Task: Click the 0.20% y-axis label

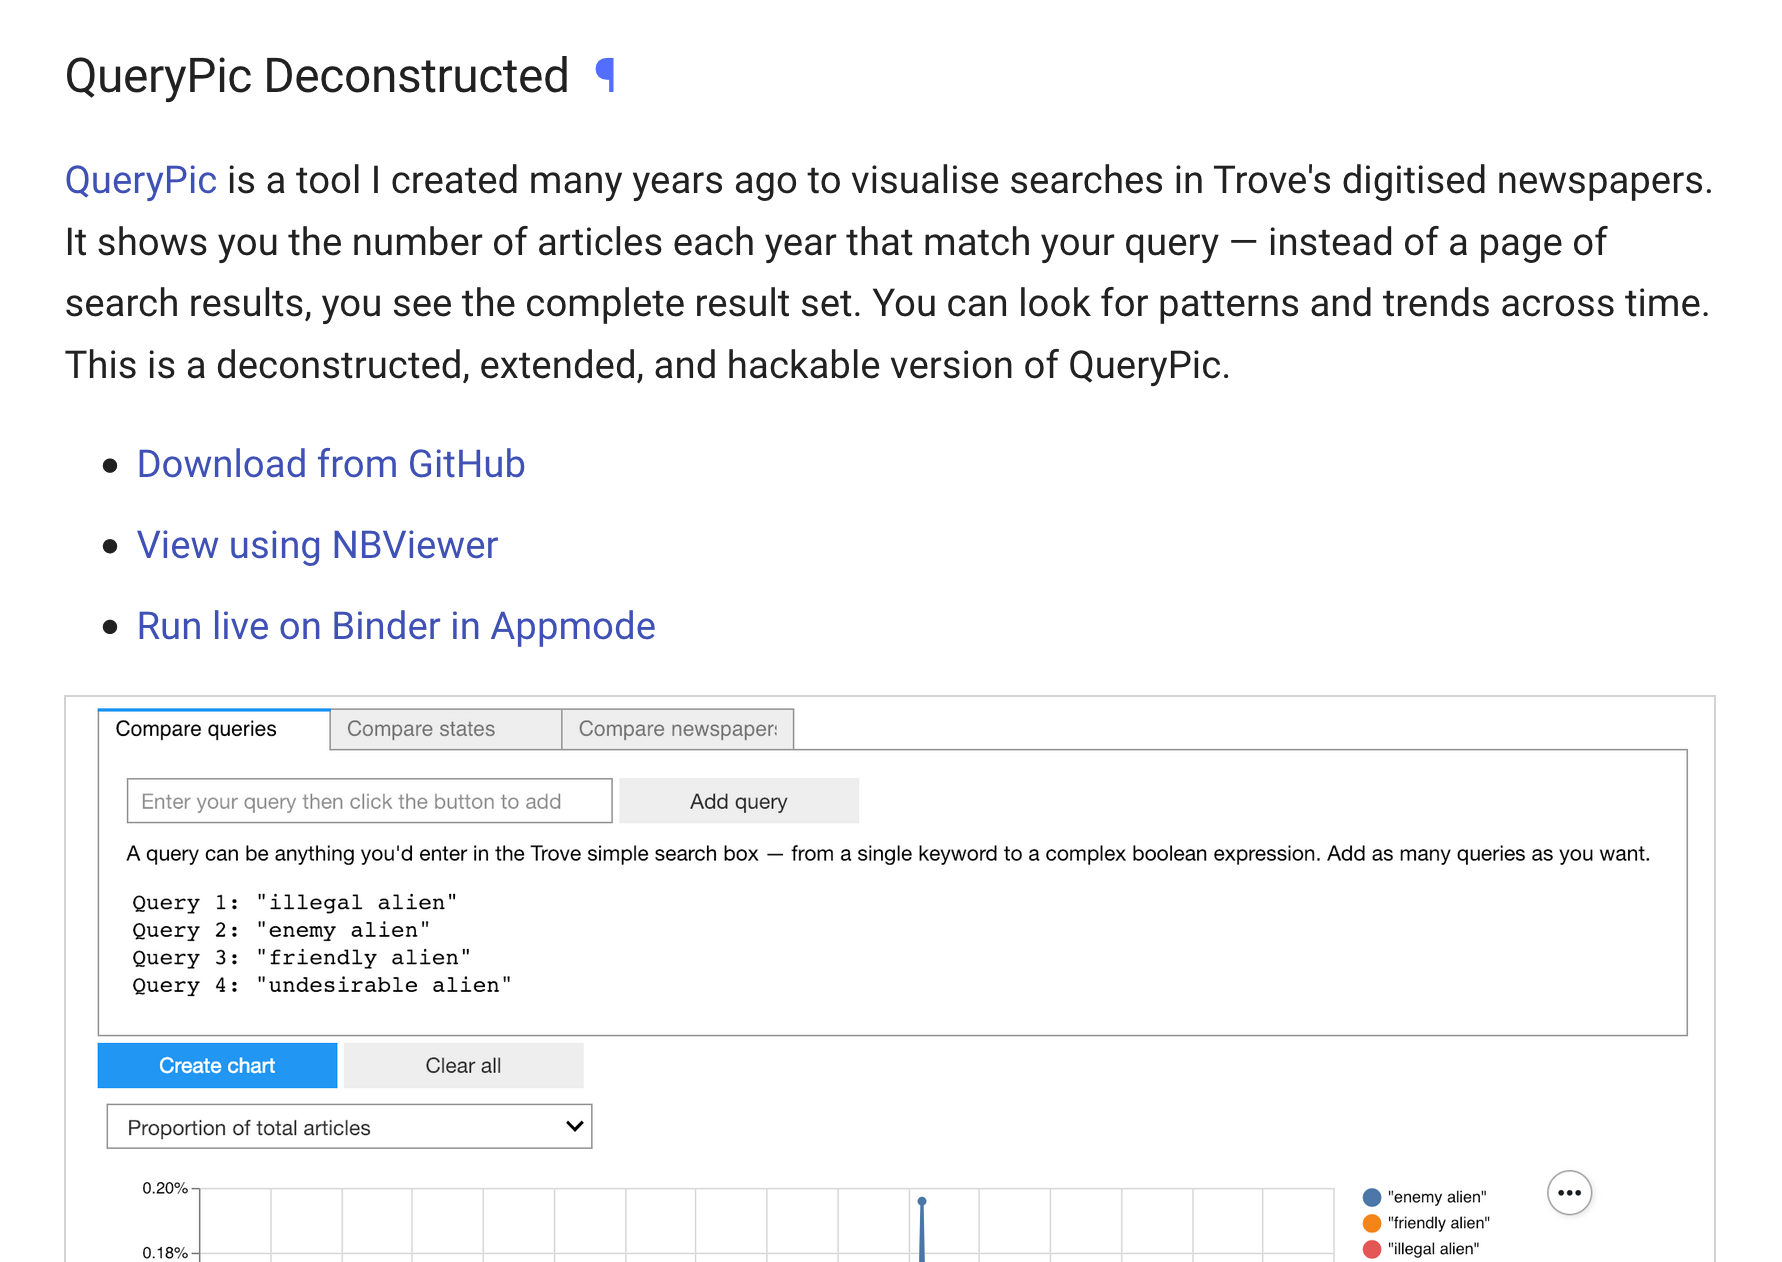Action: pos(164,1188)
